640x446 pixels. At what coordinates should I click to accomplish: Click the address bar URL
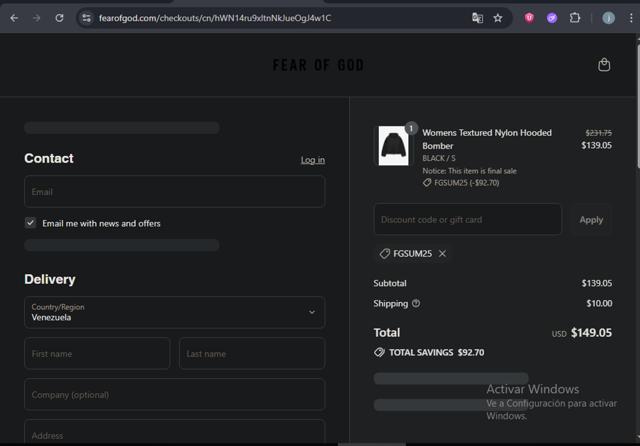tap(215, 18)
